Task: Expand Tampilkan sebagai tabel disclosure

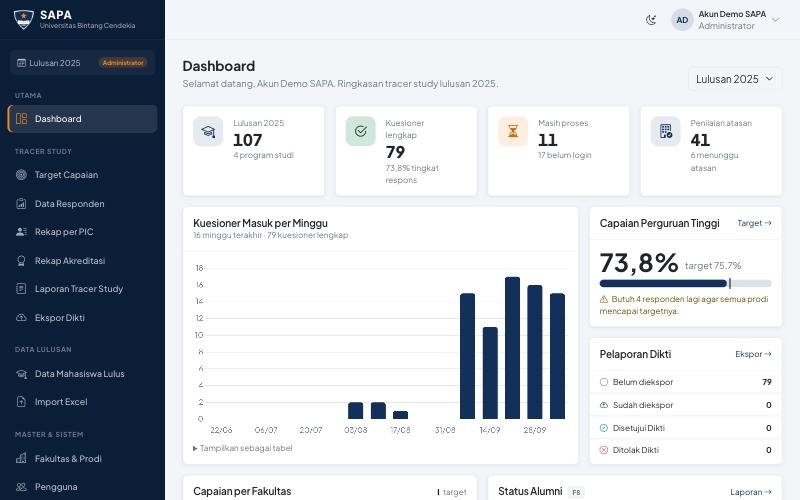Action: tap(243, 448)
